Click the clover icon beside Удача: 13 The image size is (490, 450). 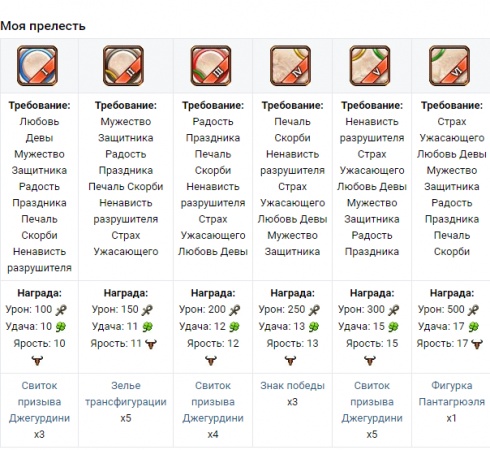(314, 327)
